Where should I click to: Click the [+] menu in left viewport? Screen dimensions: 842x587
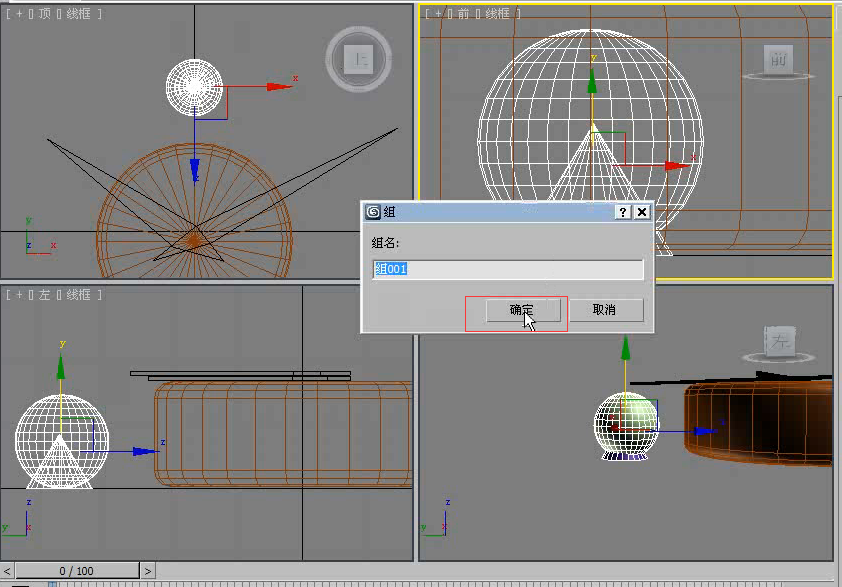click(19, 295)
